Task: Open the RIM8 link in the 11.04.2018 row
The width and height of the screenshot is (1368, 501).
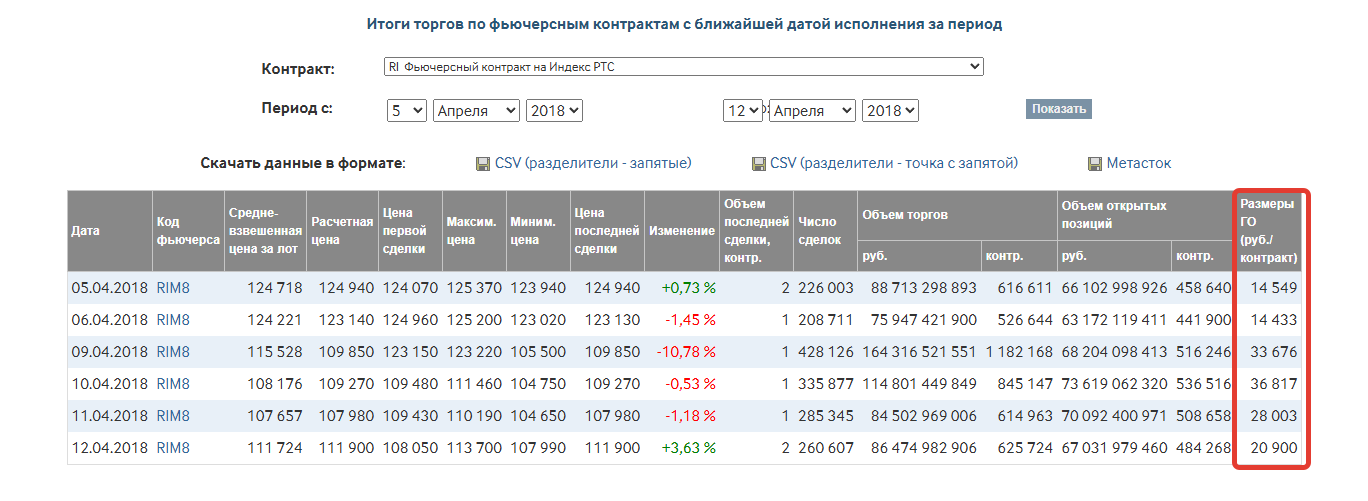Action: 173,416
